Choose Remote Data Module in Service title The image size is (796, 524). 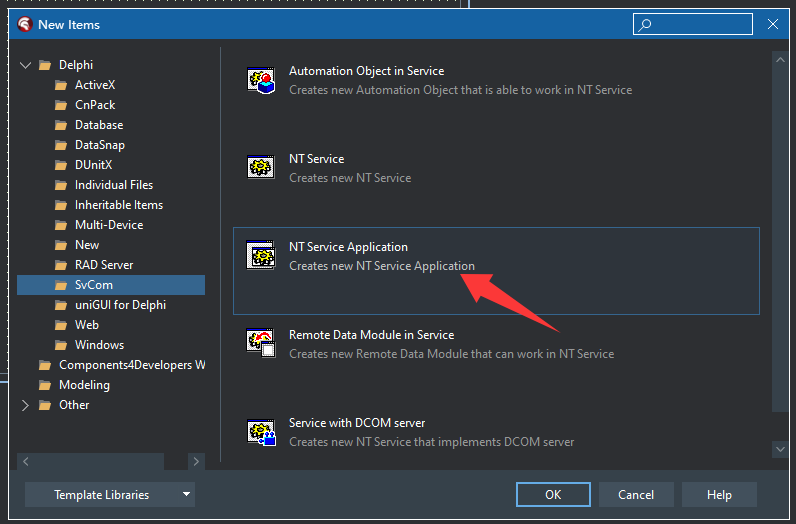tap(372, 335)
